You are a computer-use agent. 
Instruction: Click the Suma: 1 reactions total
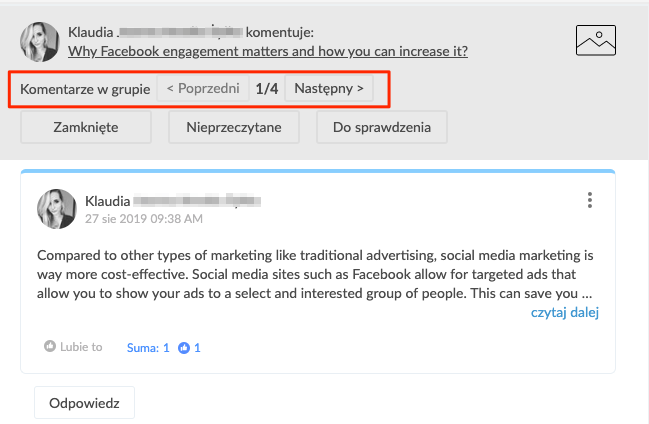[x=148, y=348]
